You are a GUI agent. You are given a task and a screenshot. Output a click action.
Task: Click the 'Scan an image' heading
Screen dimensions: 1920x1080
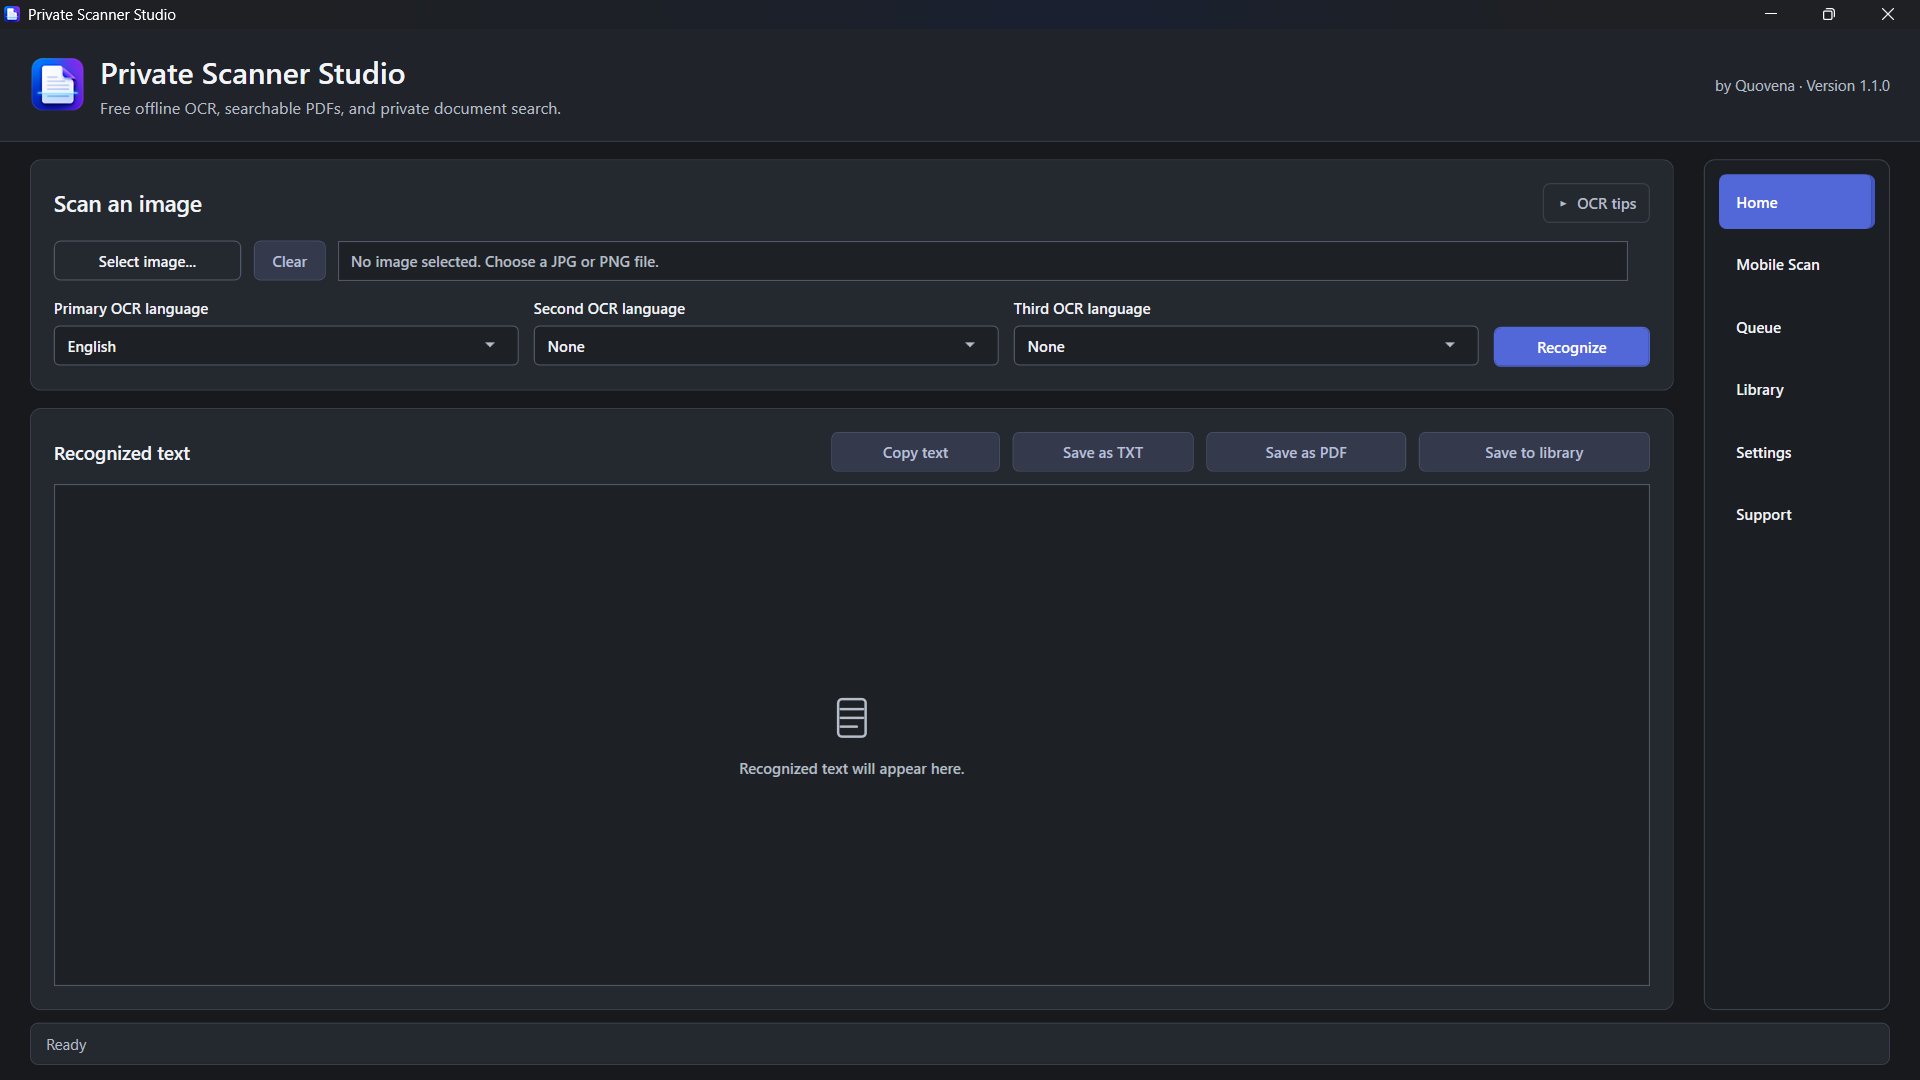click(128, 204)
